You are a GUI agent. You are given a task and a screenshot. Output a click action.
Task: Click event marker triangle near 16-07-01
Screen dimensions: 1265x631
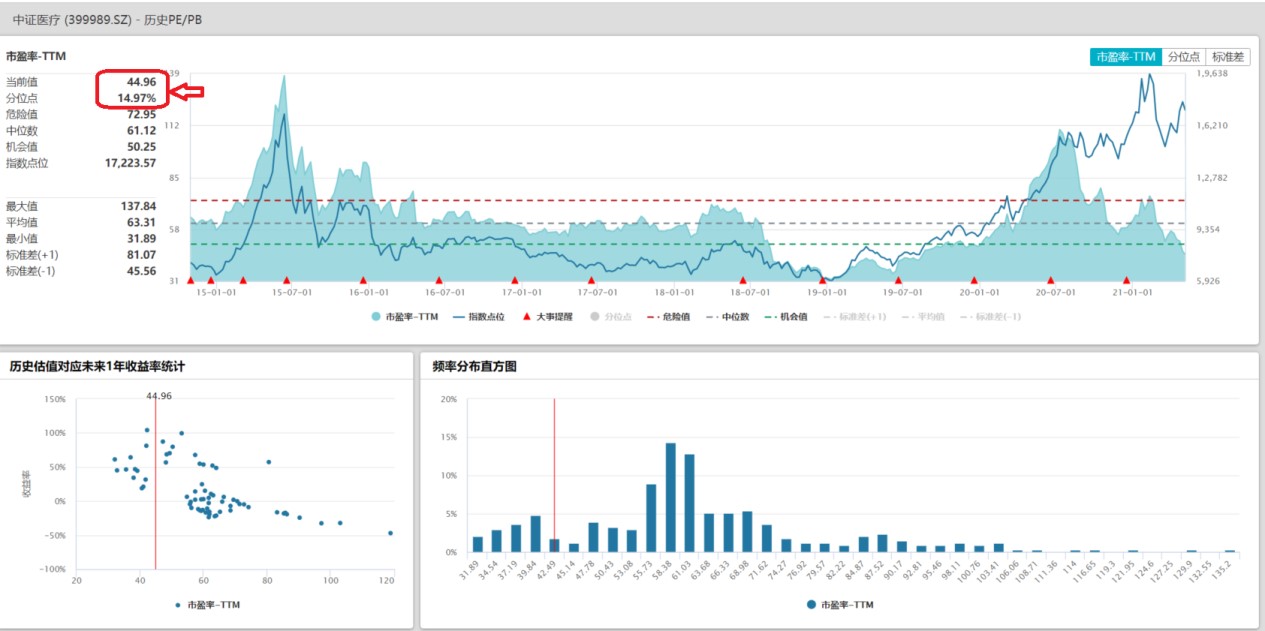click(439, 281)
